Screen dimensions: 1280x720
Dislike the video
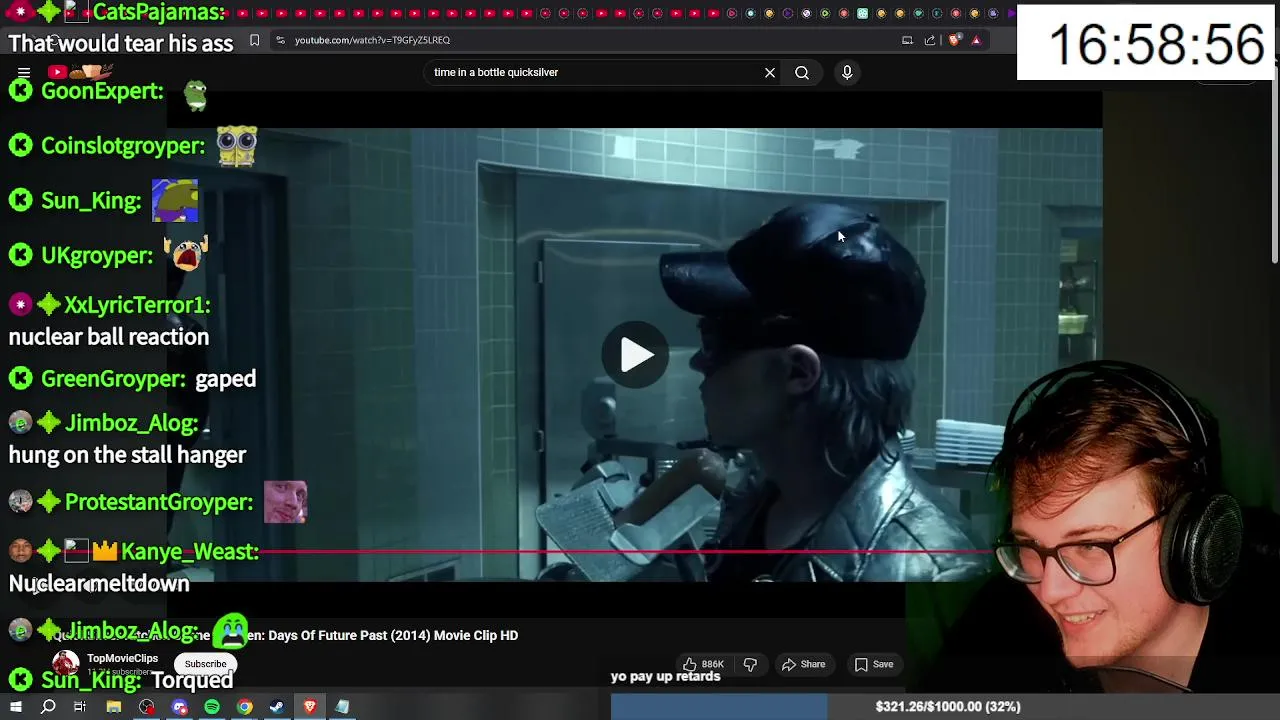tap(750, 664)
